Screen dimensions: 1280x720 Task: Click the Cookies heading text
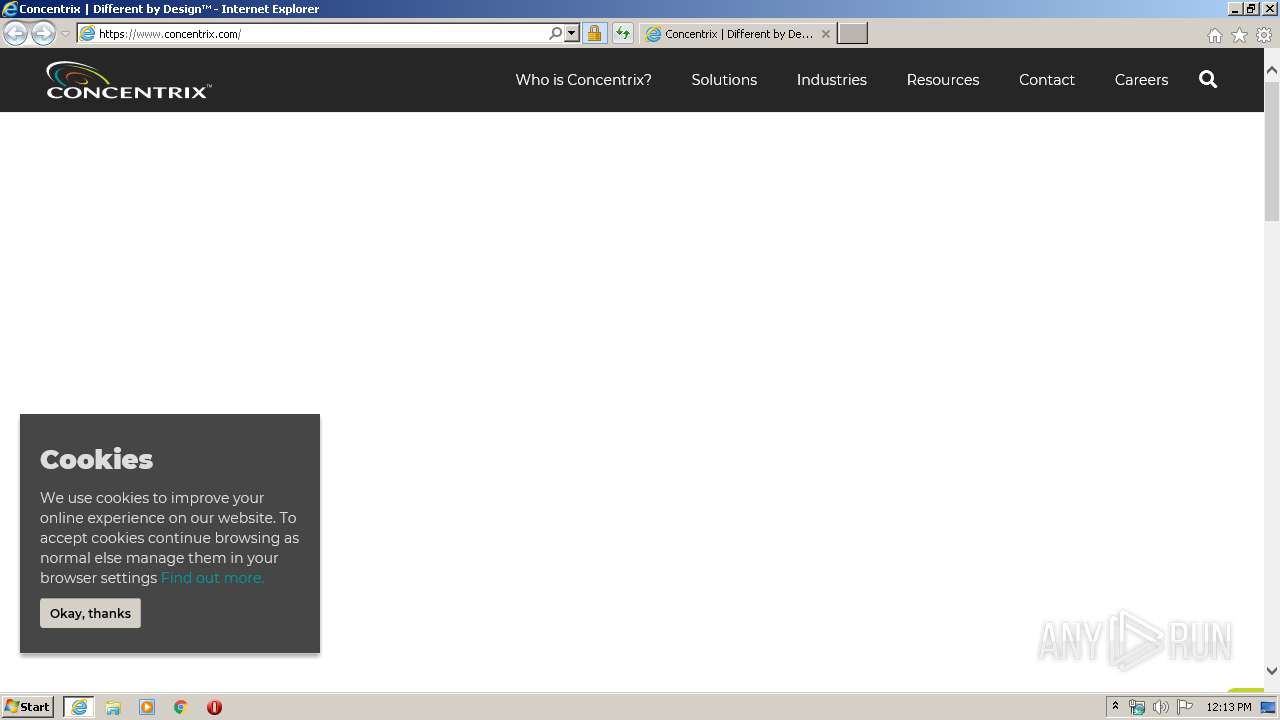coord(96,459)
